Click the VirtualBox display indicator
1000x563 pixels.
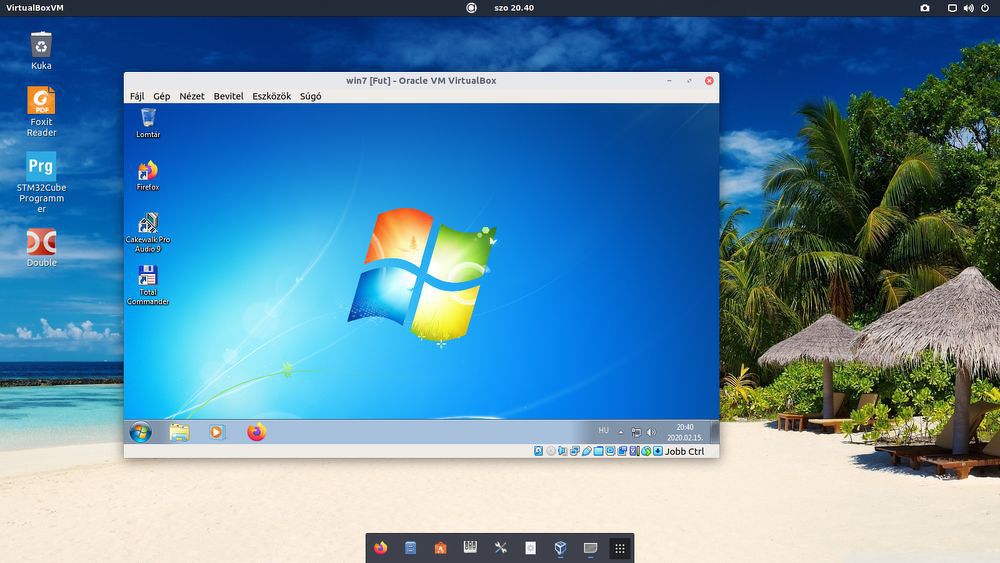(610, 451)
